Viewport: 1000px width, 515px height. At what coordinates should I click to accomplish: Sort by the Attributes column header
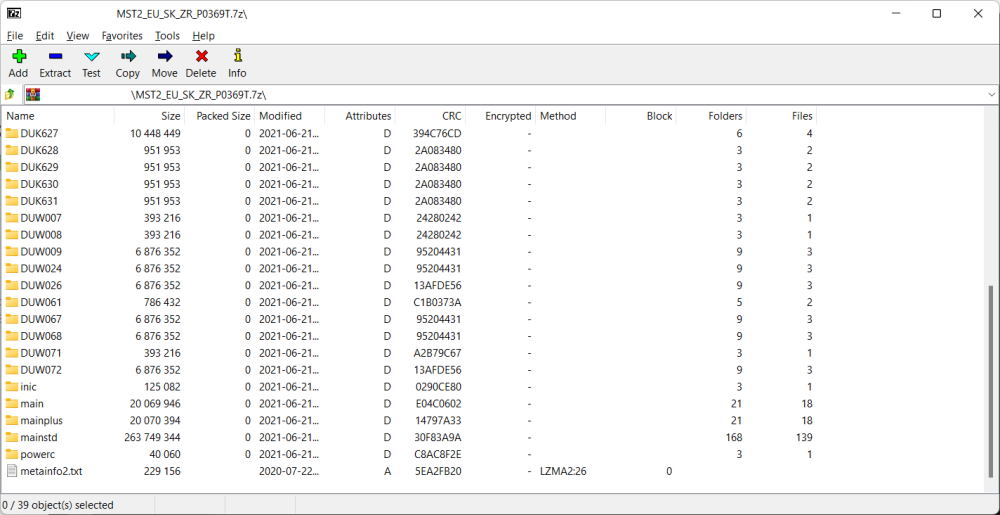[360, 116]
